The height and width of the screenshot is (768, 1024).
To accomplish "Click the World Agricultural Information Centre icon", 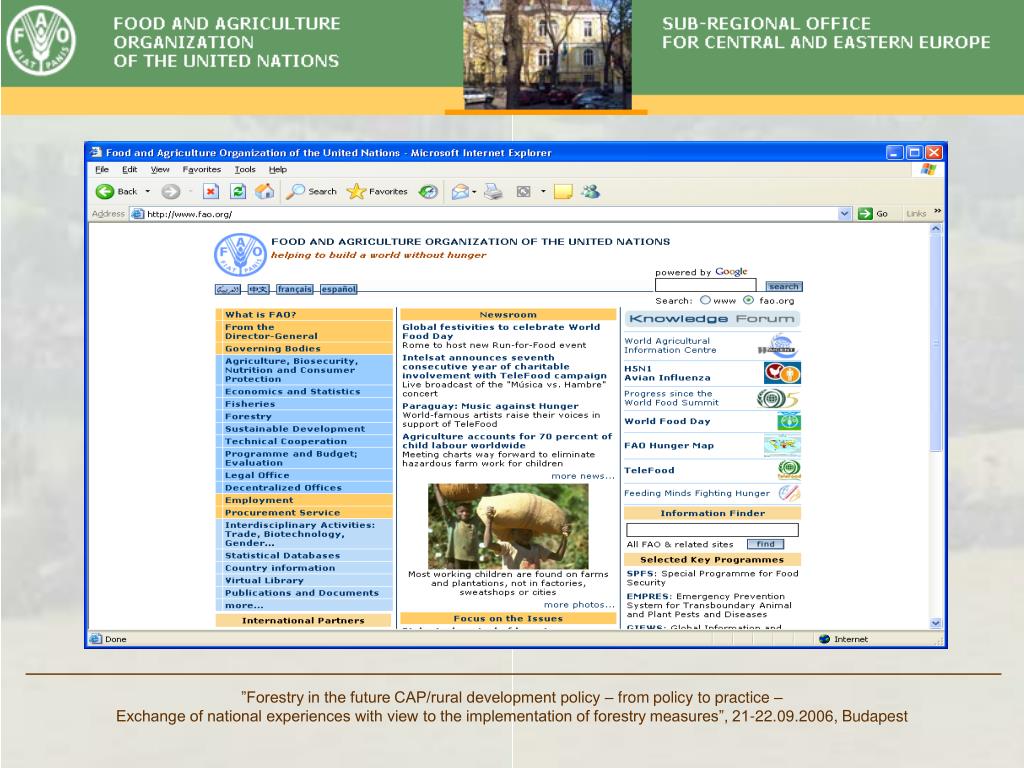I will pos(778,346).
